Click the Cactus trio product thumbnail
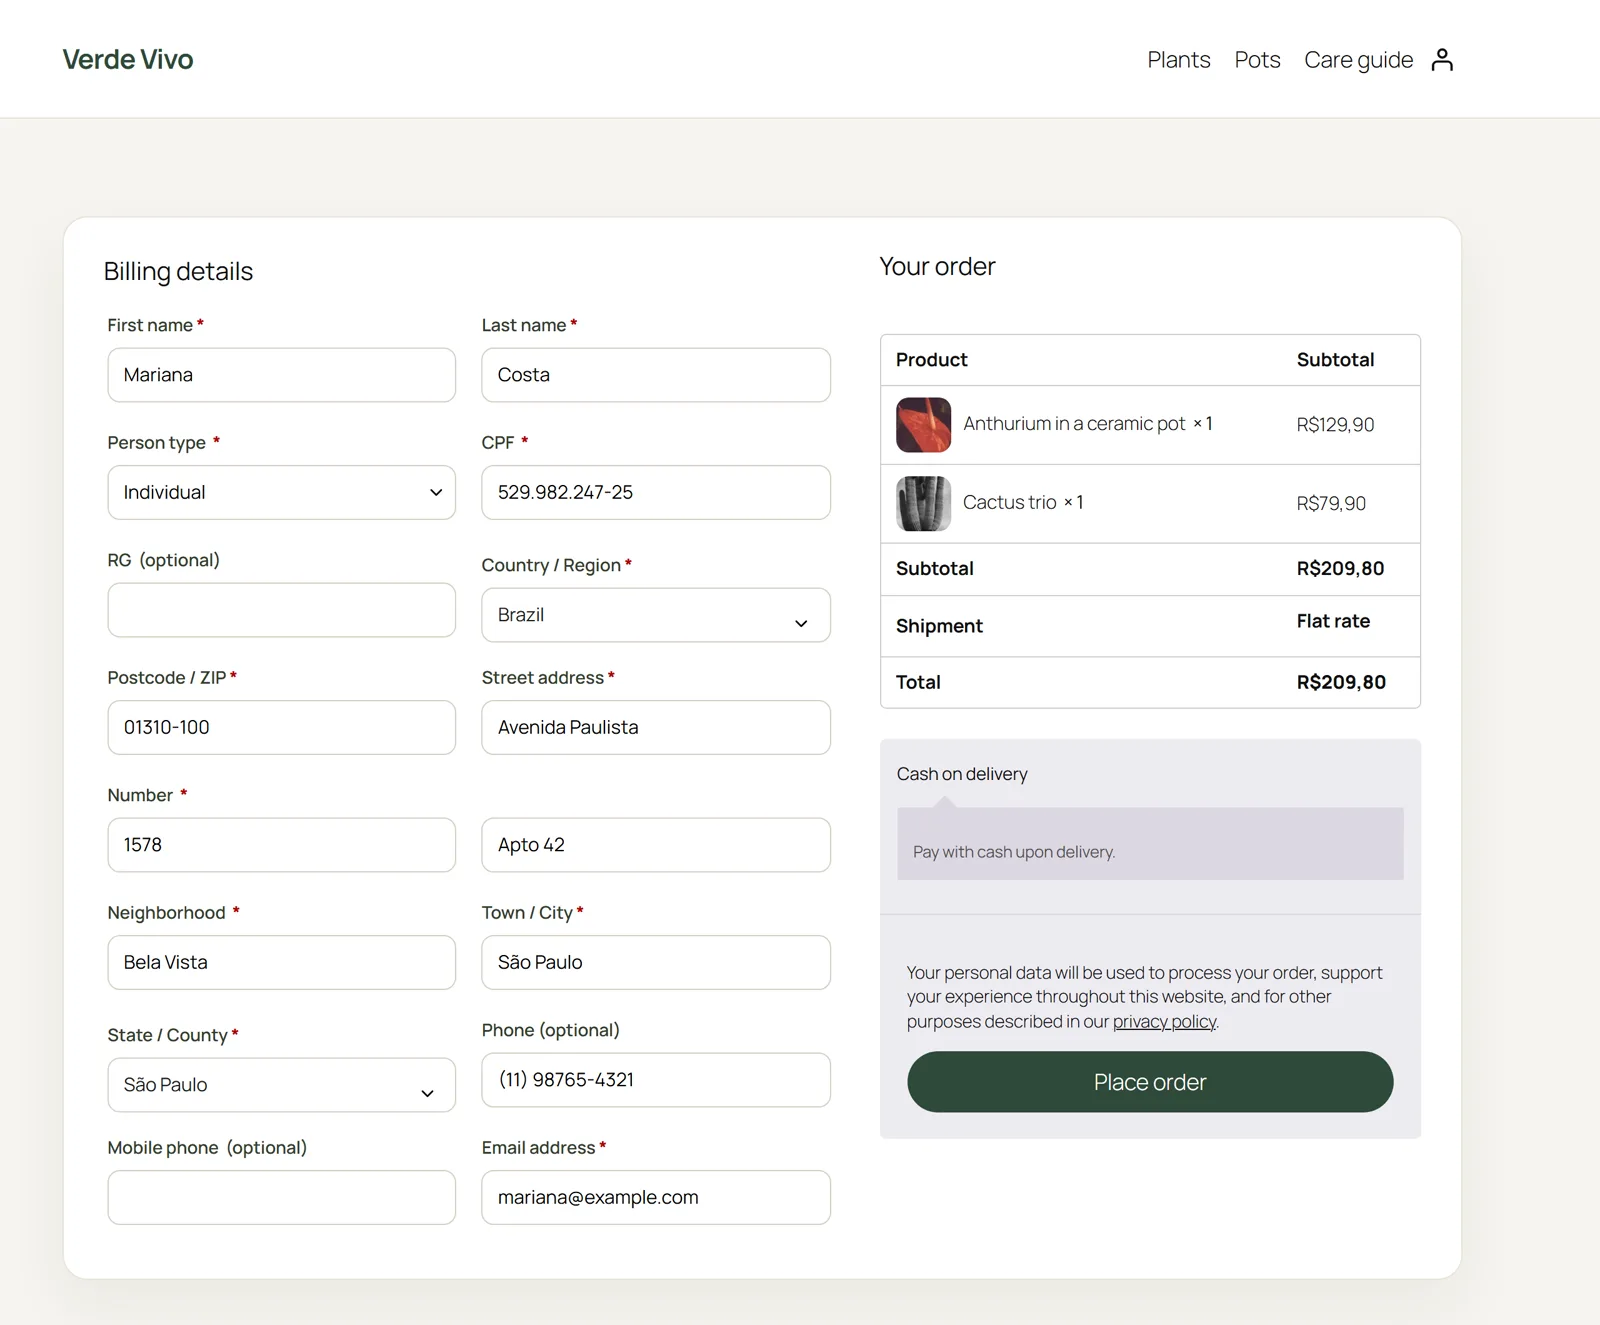Viewport: 1600px width, 1325px height. (x=923, y=503)
